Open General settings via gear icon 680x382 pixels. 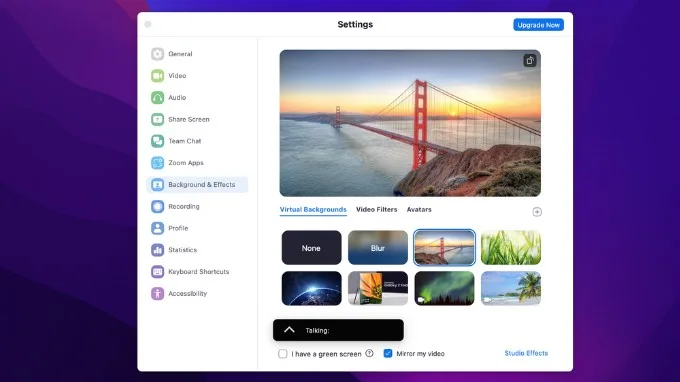(157, 54)
